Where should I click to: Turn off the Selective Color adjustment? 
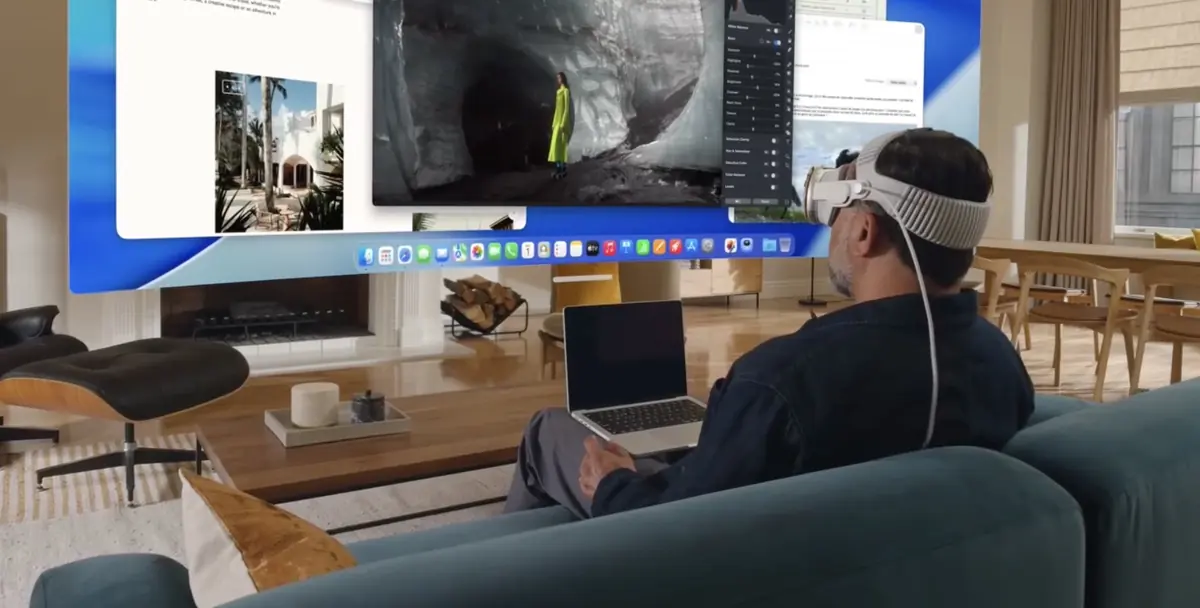[x=773, y=163]
